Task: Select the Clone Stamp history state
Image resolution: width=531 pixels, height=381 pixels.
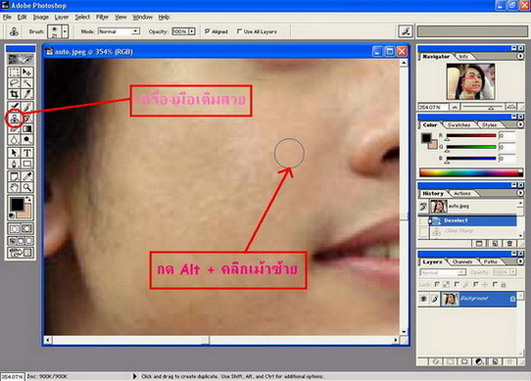Action: (472, 231)
